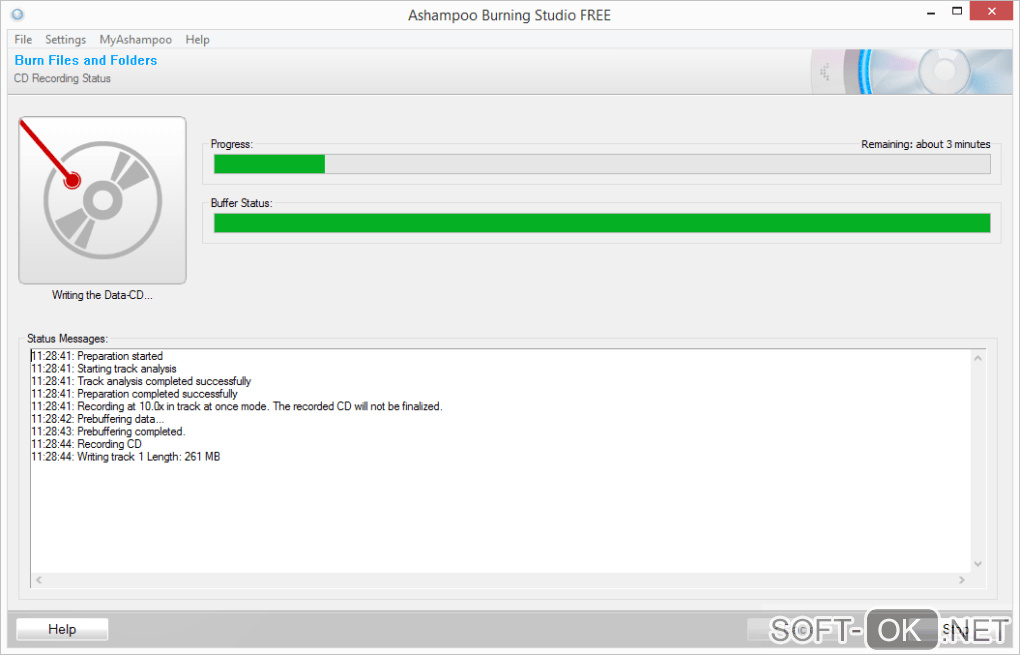Select 'Preparation completed successfully' log line
This screenshot has height=655, width=1020.
134,394
